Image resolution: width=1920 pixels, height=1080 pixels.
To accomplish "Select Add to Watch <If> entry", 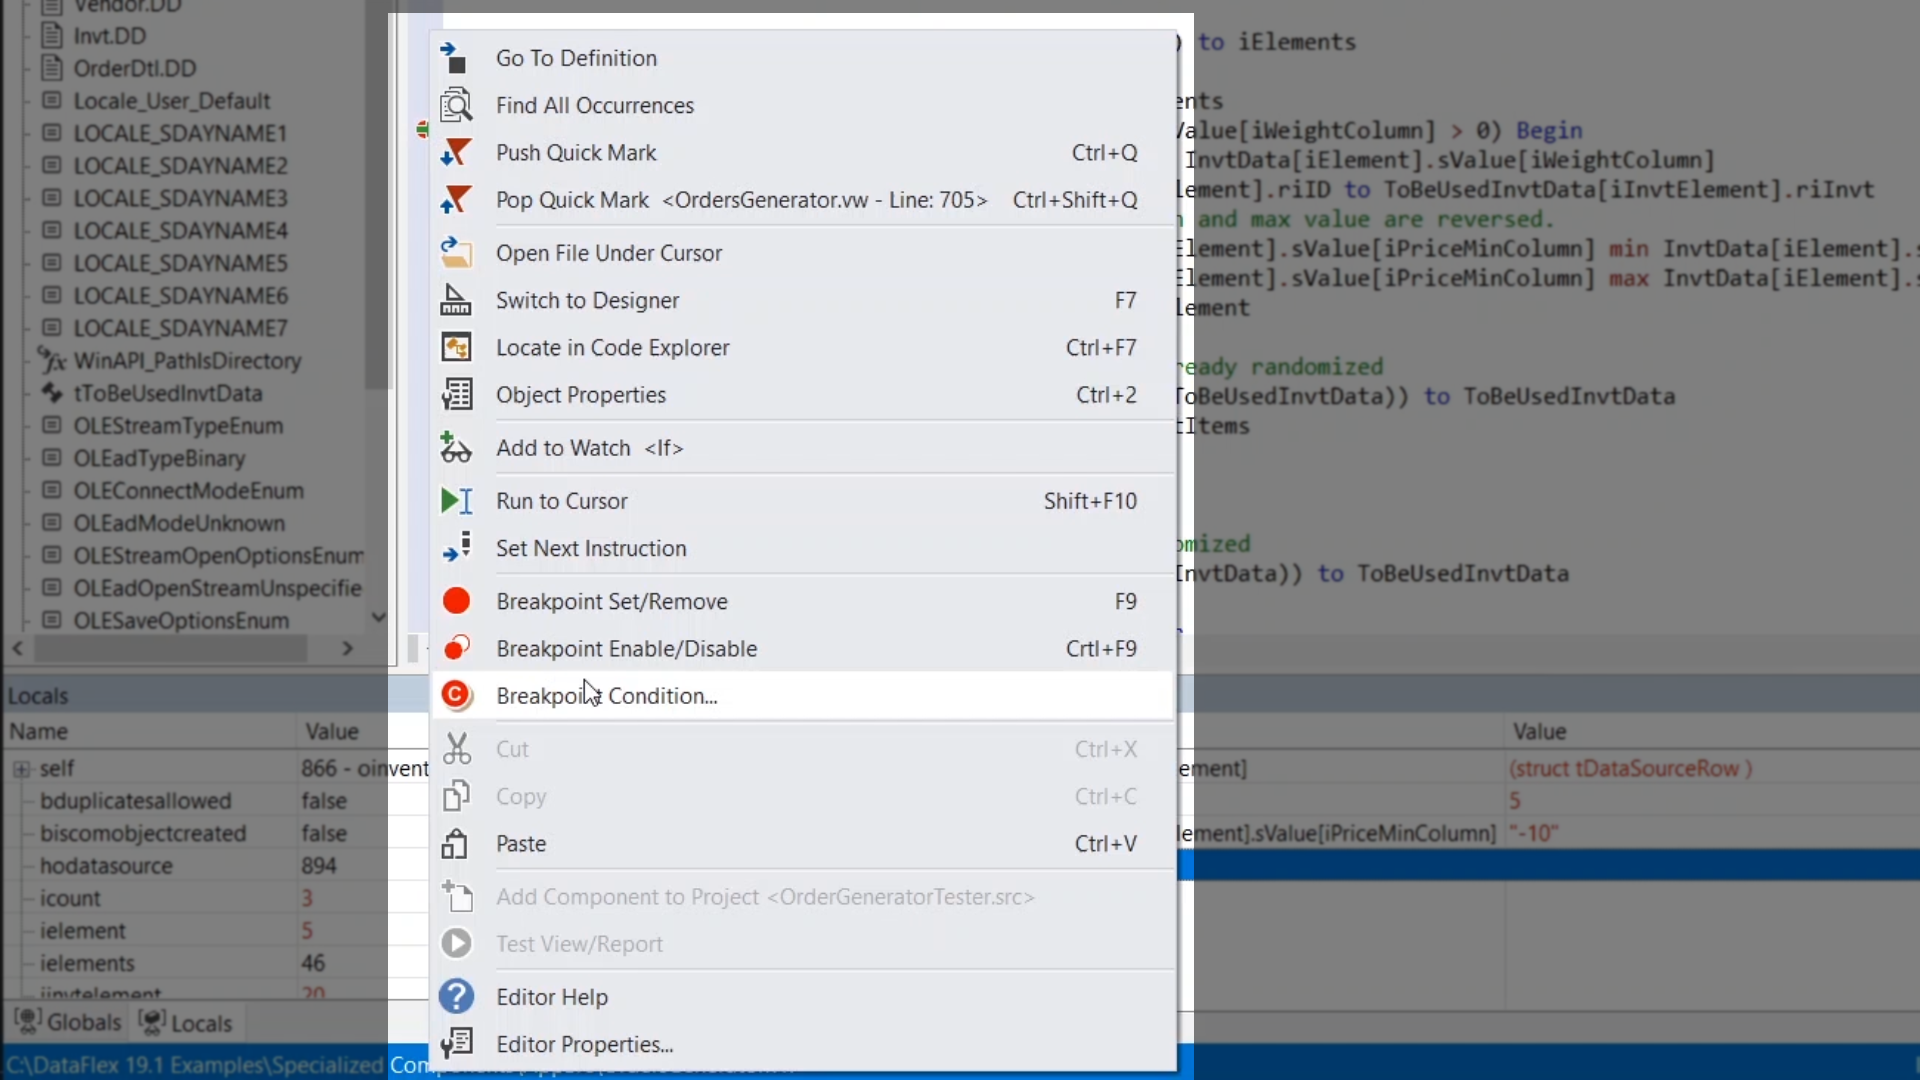I will [589, 448].
